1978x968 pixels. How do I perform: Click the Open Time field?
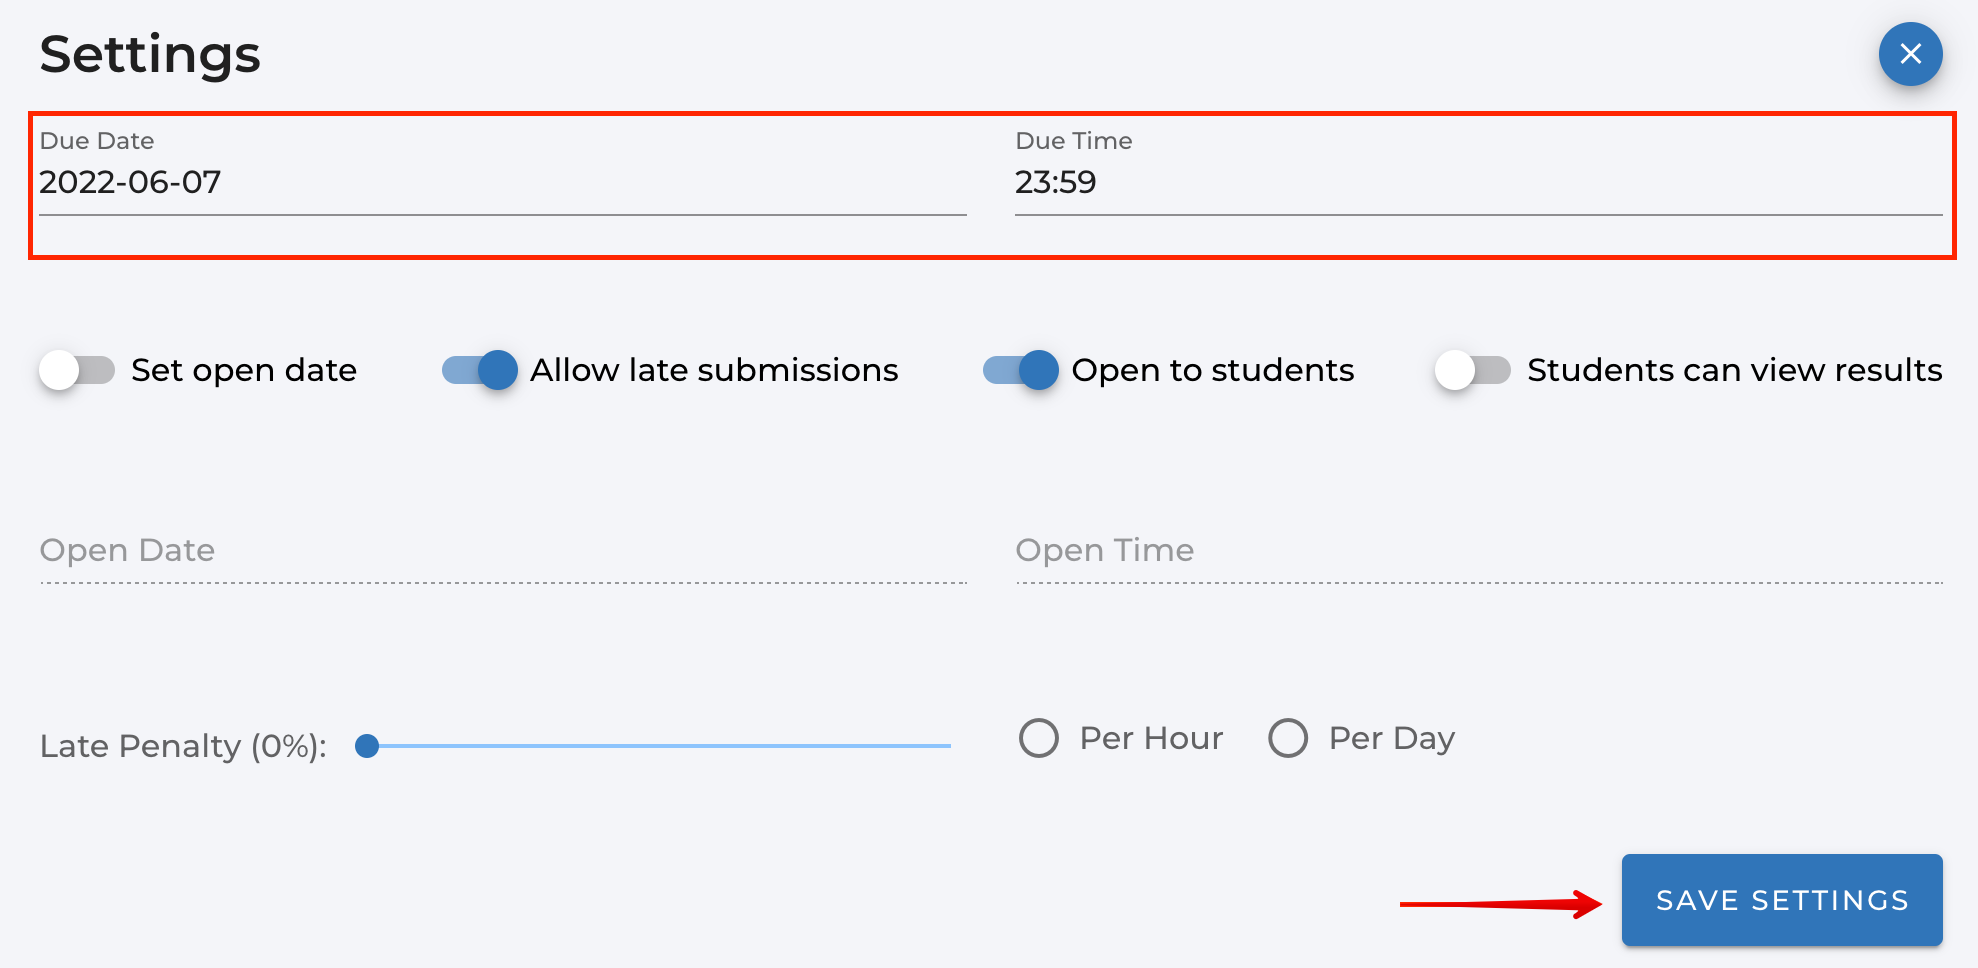1478,551
